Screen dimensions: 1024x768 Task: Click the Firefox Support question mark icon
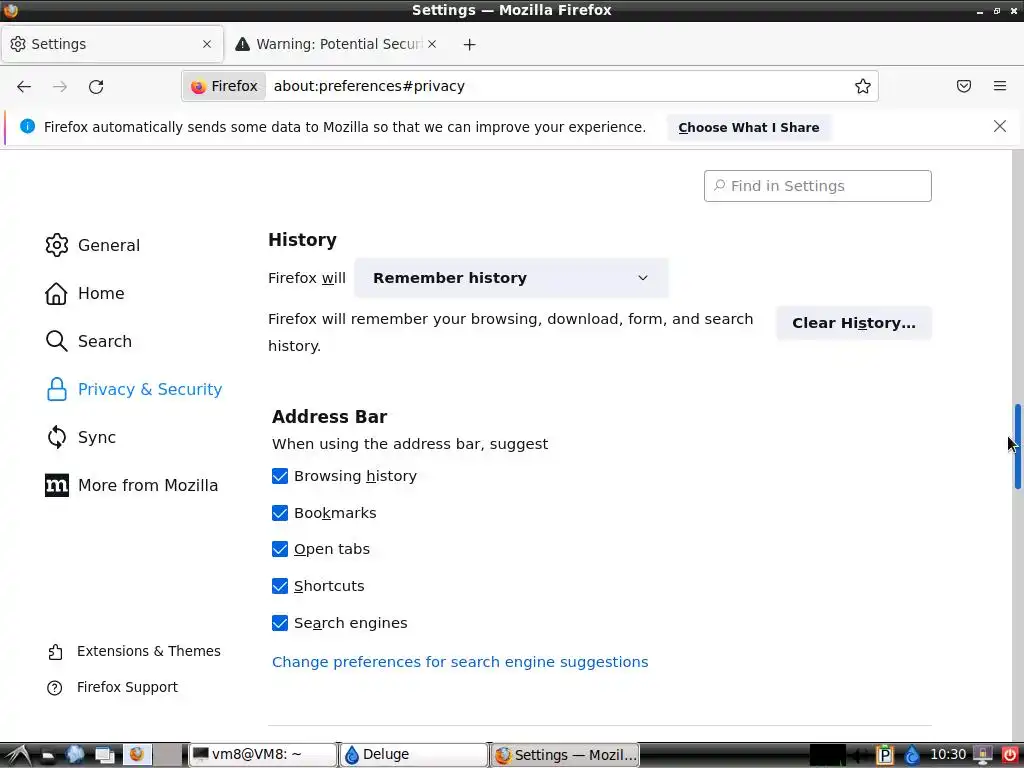(55, 688)
